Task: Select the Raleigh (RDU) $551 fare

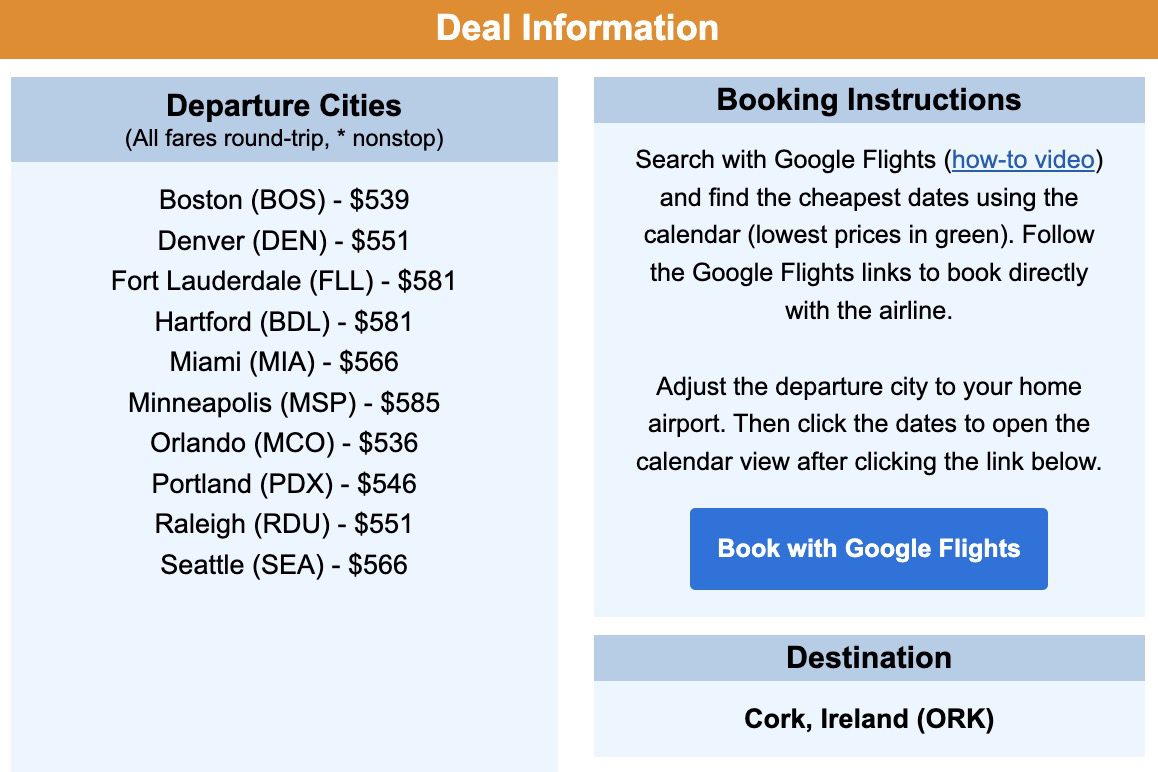Action: (x=283, y=524)
